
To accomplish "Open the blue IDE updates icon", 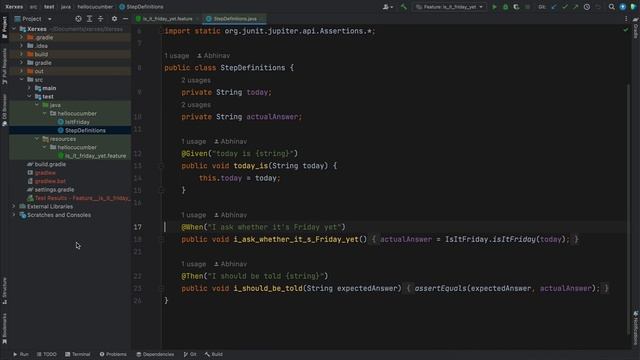I will point(622,7).
